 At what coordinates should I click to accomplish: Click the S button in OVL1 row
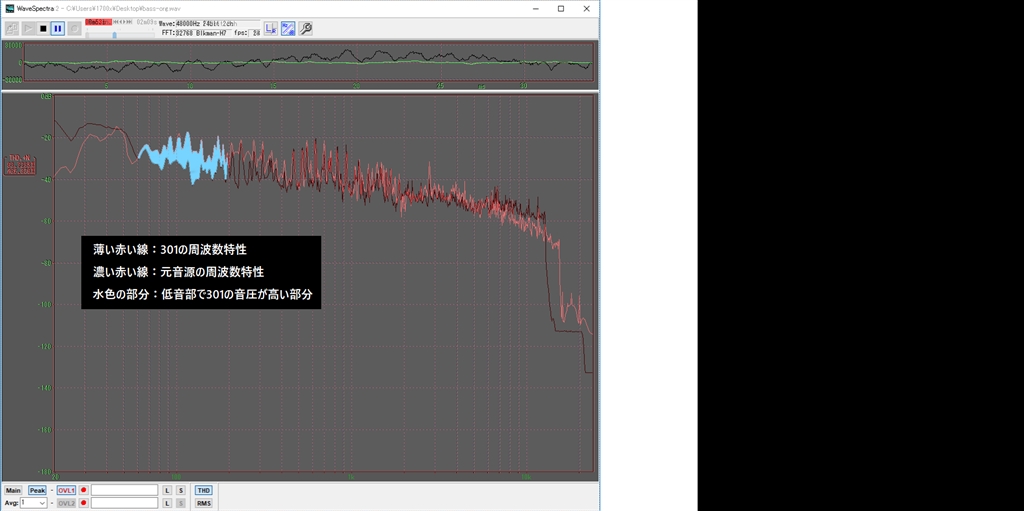click(x=181, y=490)
